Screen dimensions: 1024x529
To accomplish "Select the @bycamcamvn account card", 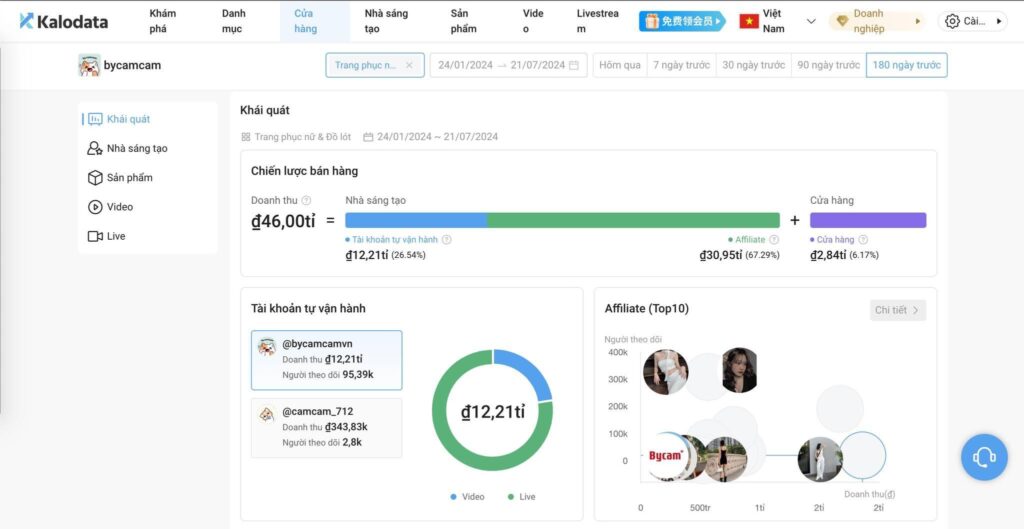I will (x=327, y=360).
